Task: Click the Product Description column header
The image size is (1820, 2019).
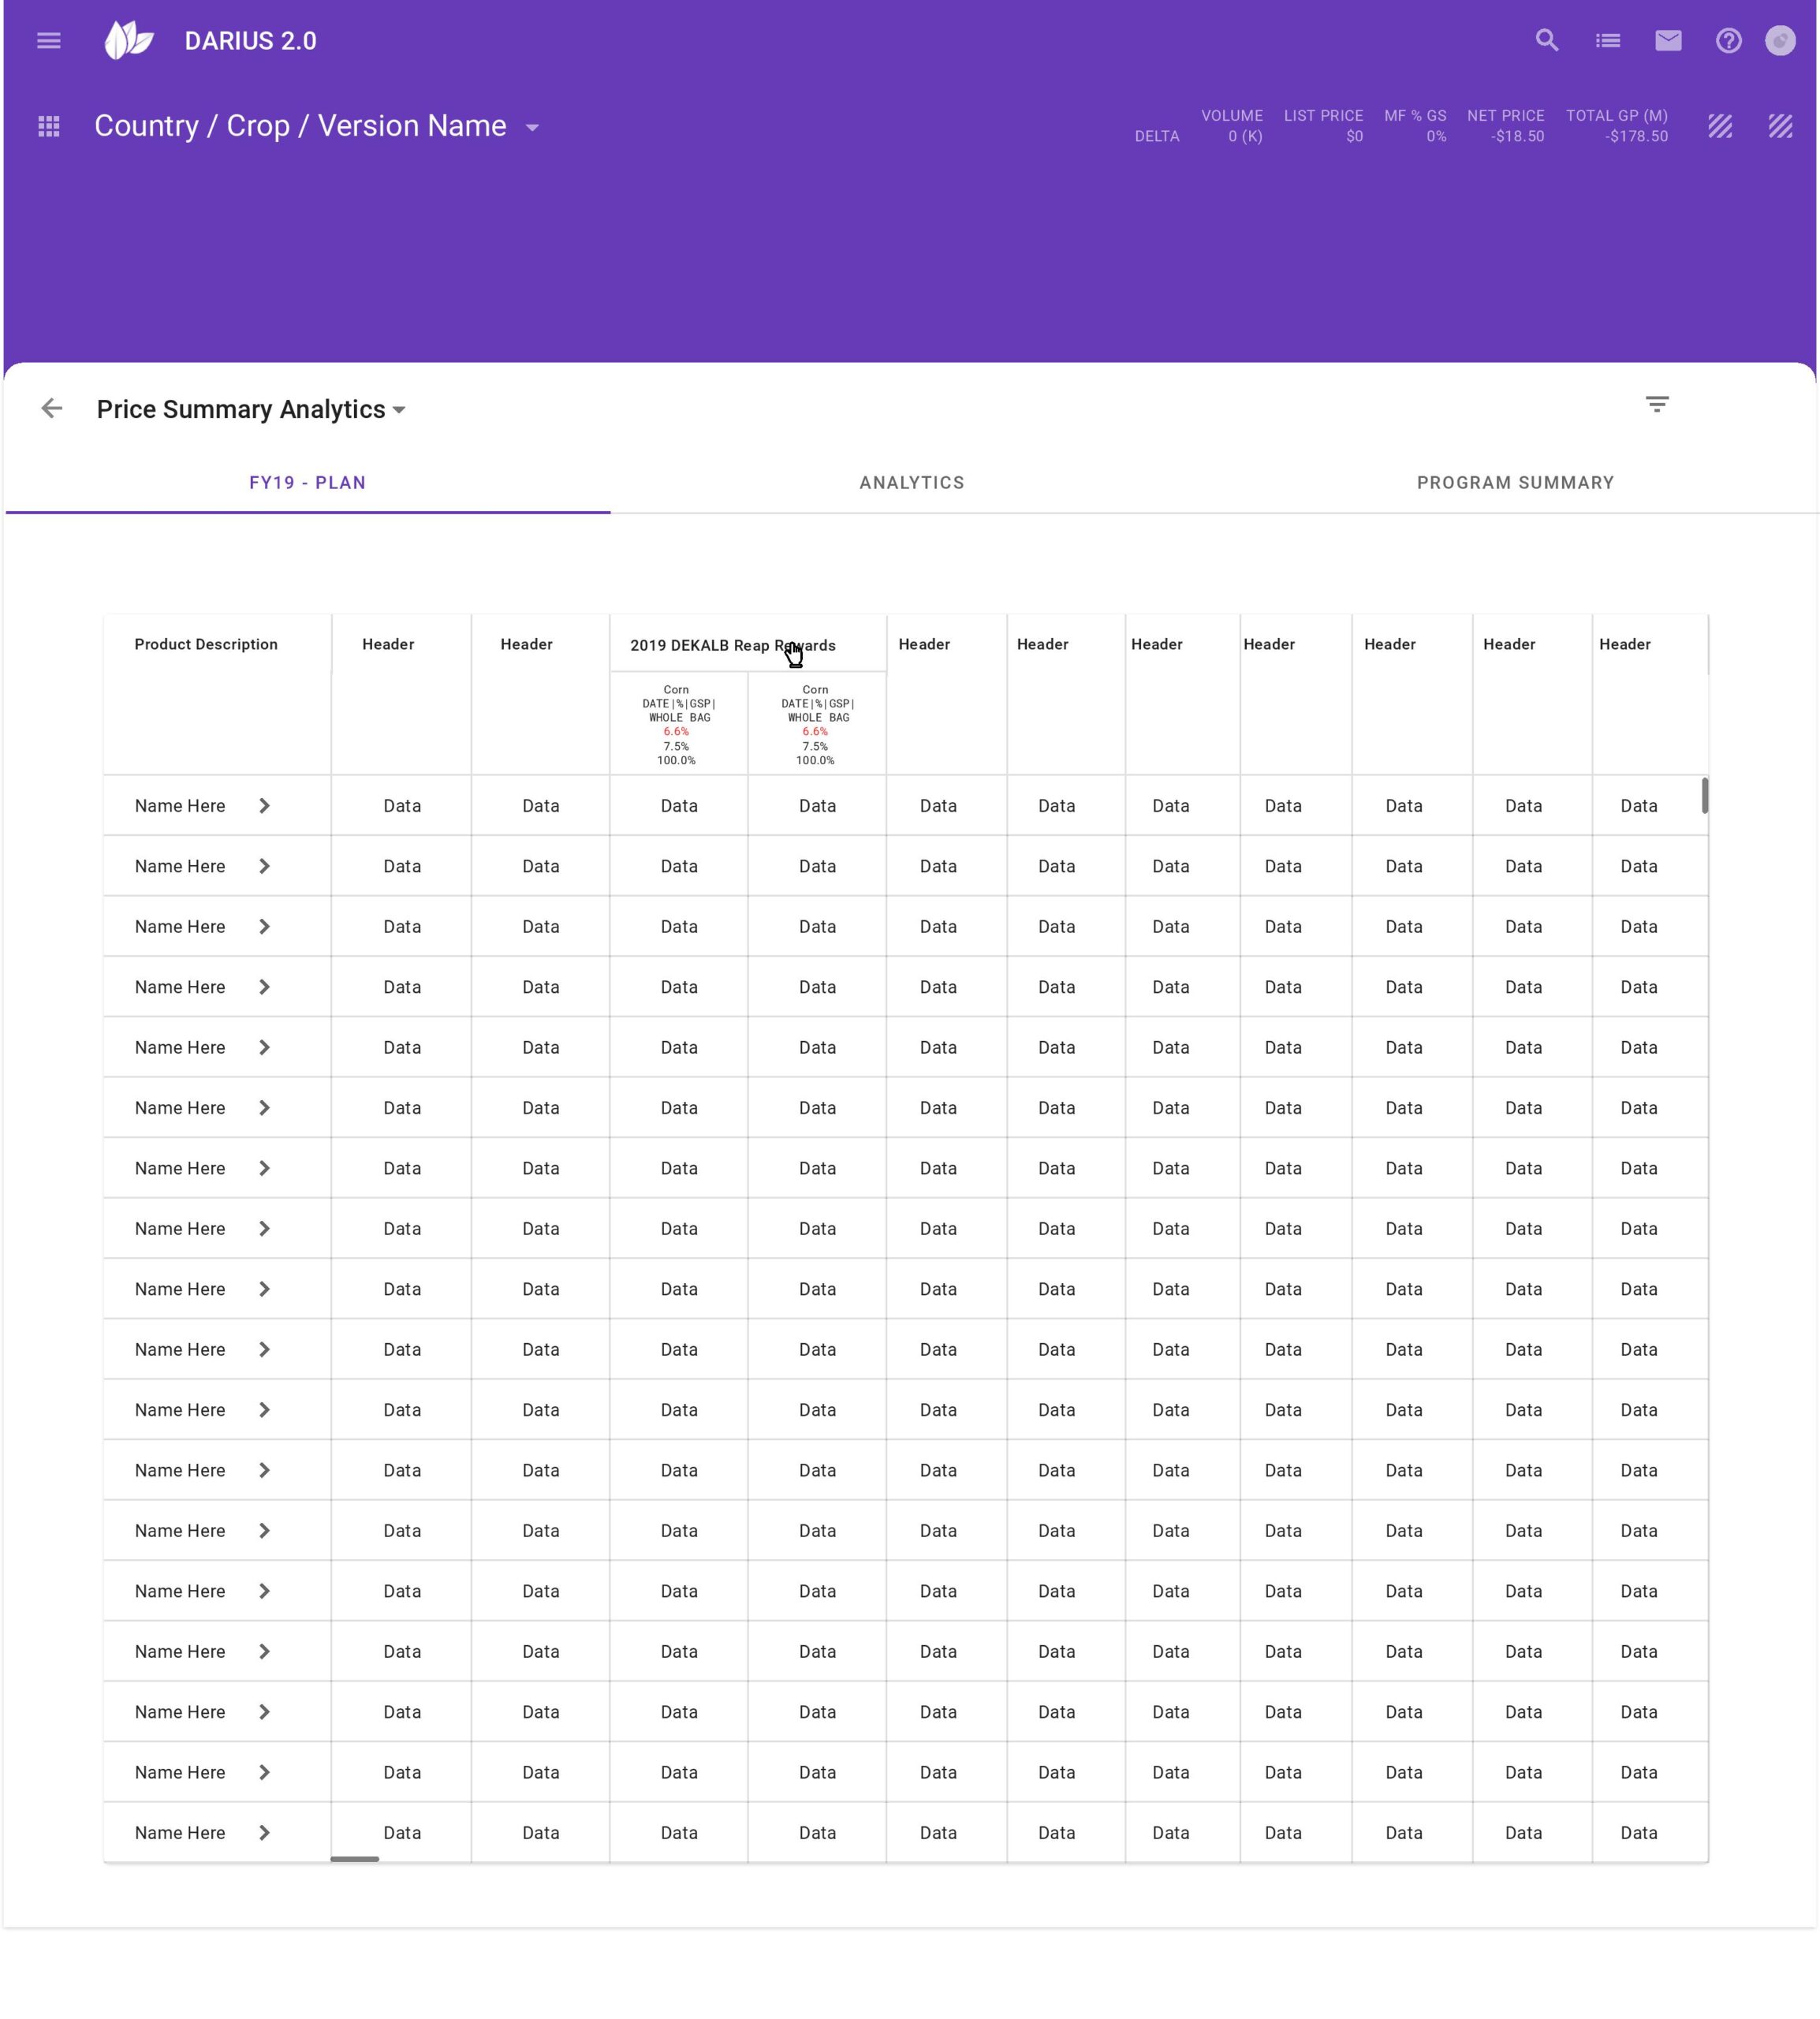Action: click(x=206, y=644)
